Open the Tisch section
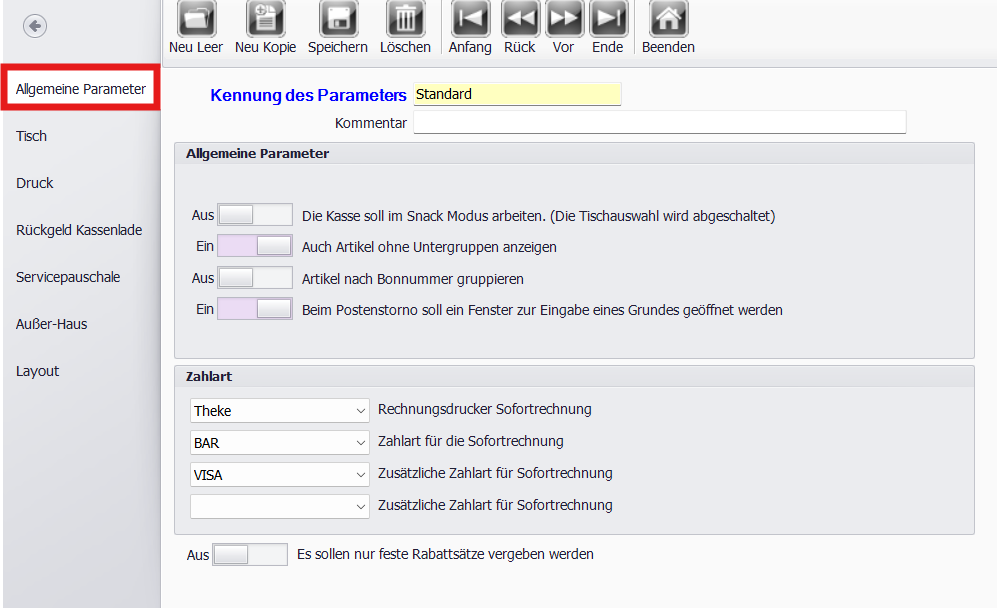The image size is (997, 608). pyautogui.click(x=31, y=136)
